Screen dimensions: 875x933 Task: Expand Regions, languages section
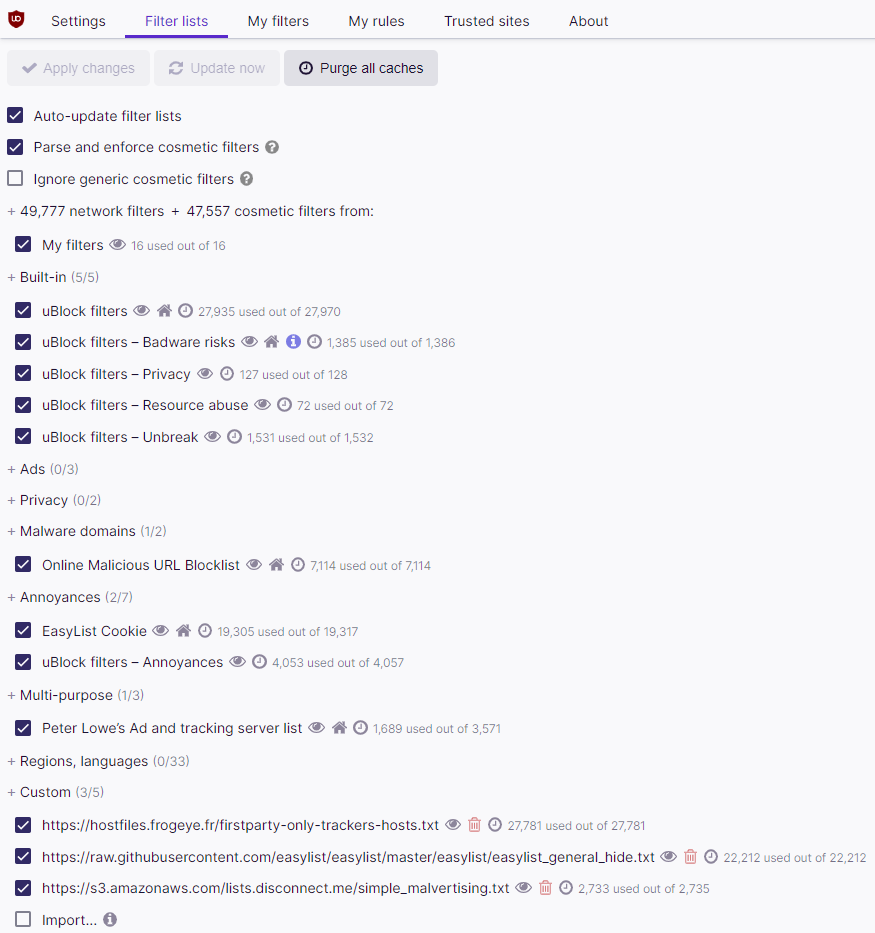(x=98, y=761)
